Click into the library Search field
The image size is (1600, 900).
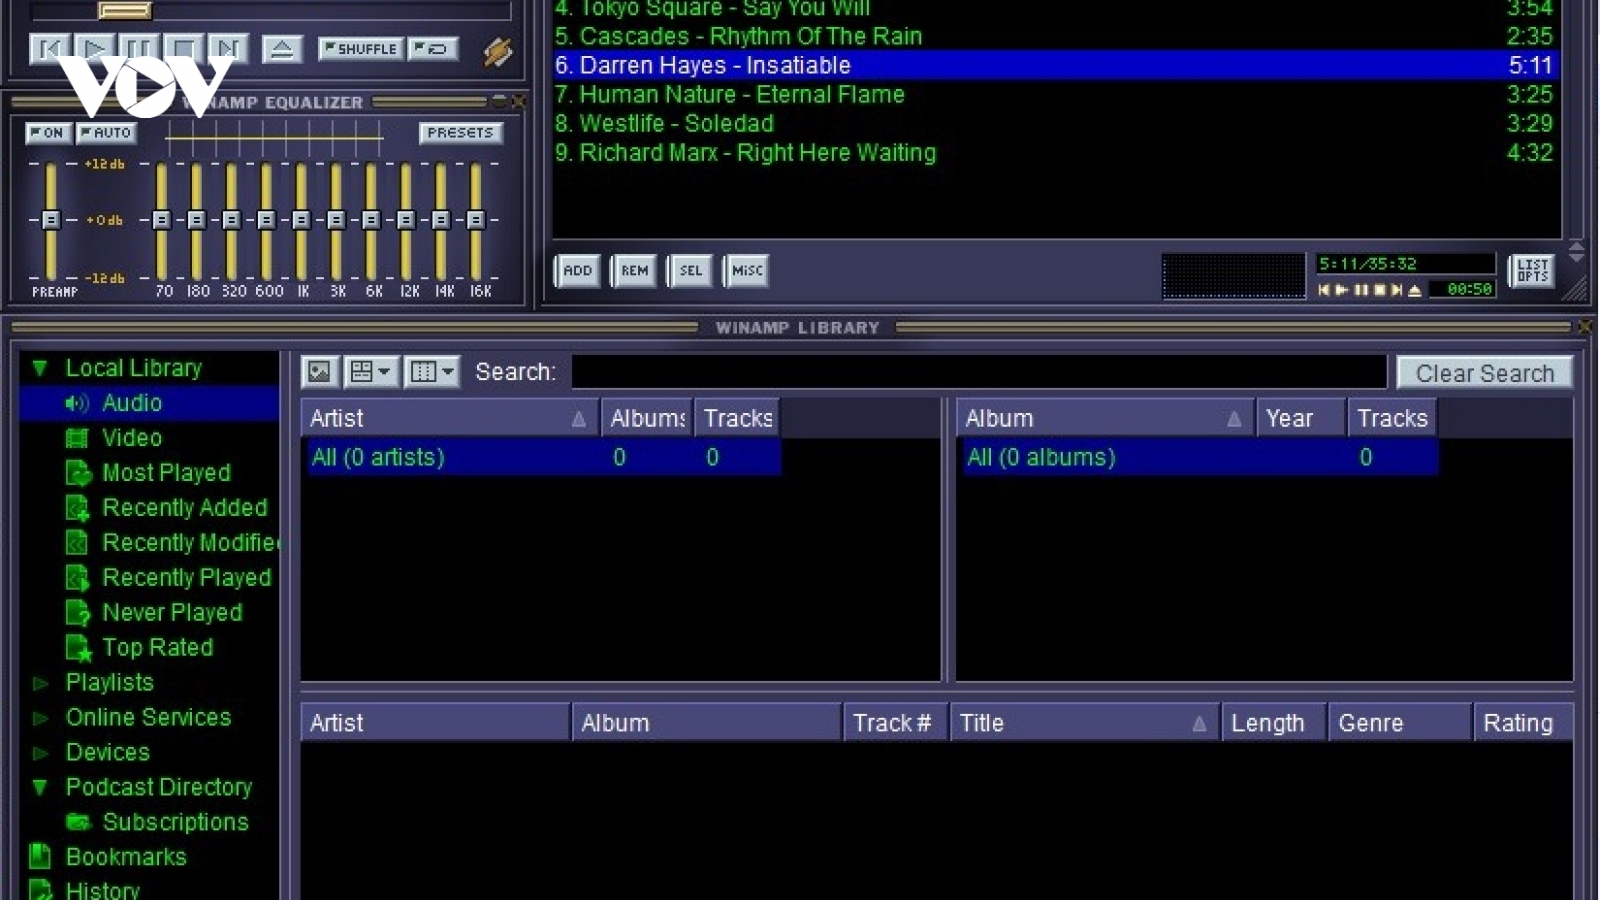pos(979,372)
